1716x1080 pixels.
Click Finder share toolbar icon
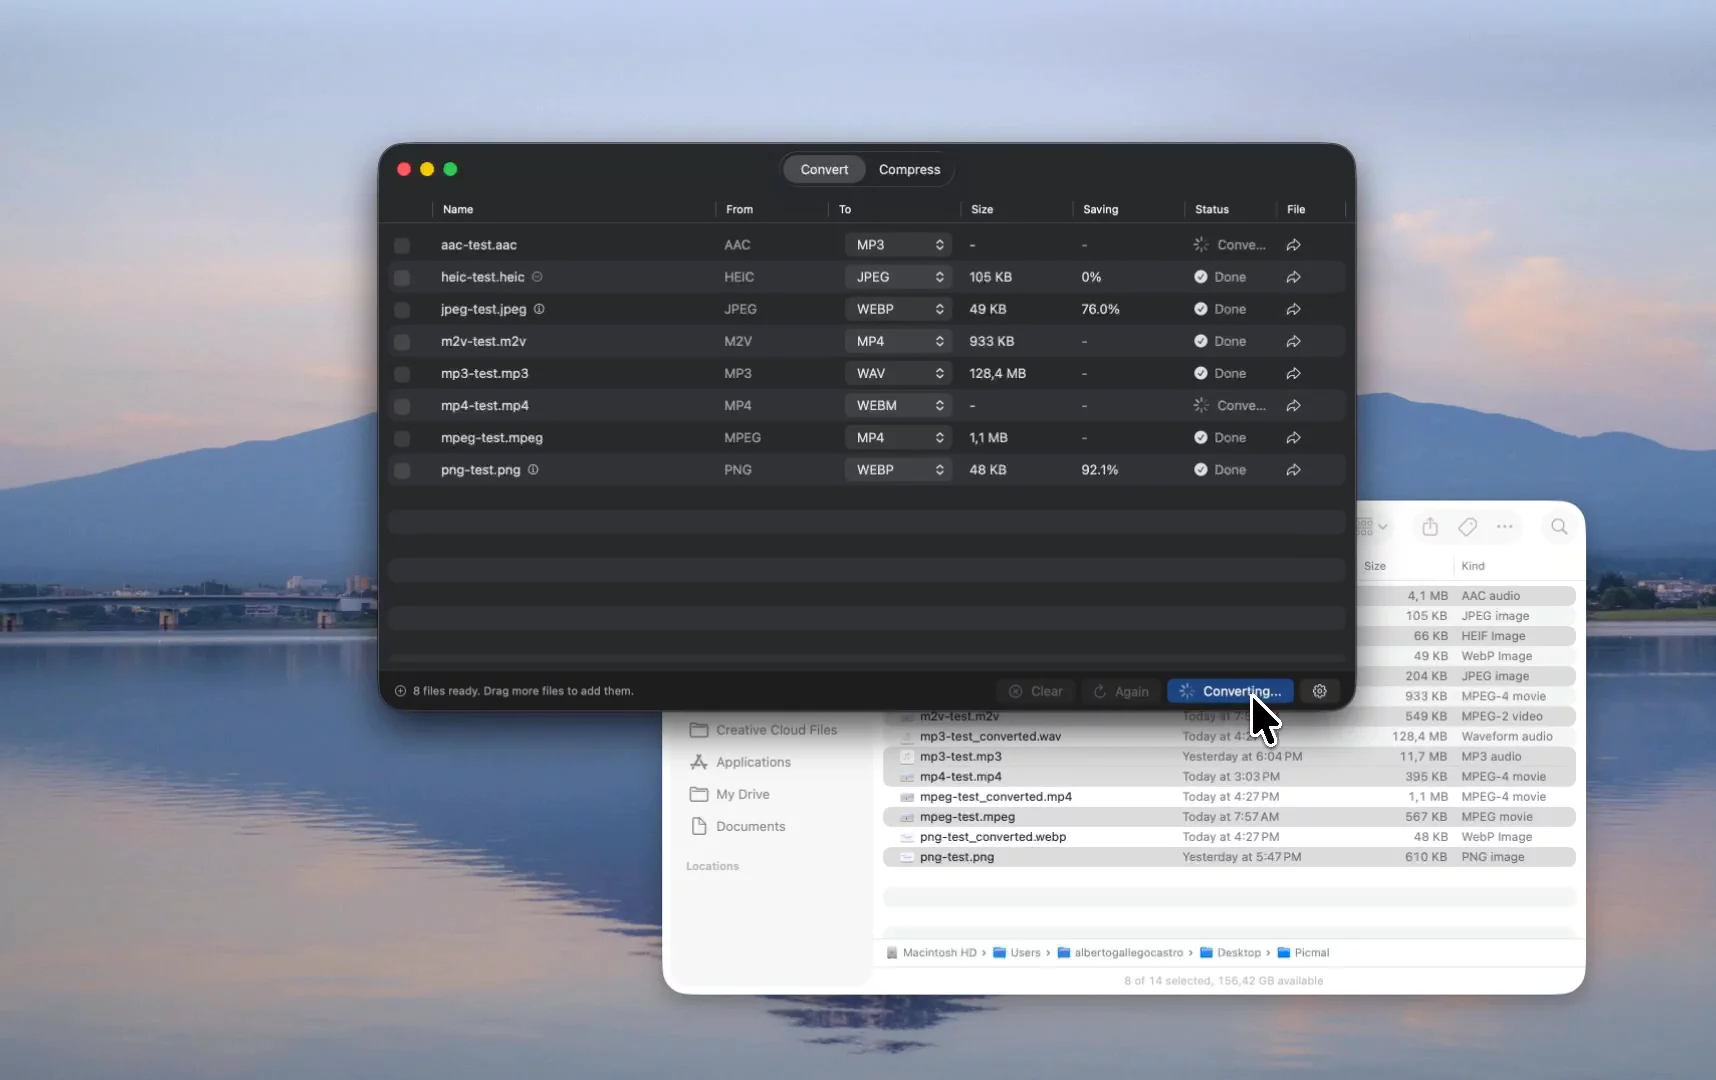pos(1430,527)
